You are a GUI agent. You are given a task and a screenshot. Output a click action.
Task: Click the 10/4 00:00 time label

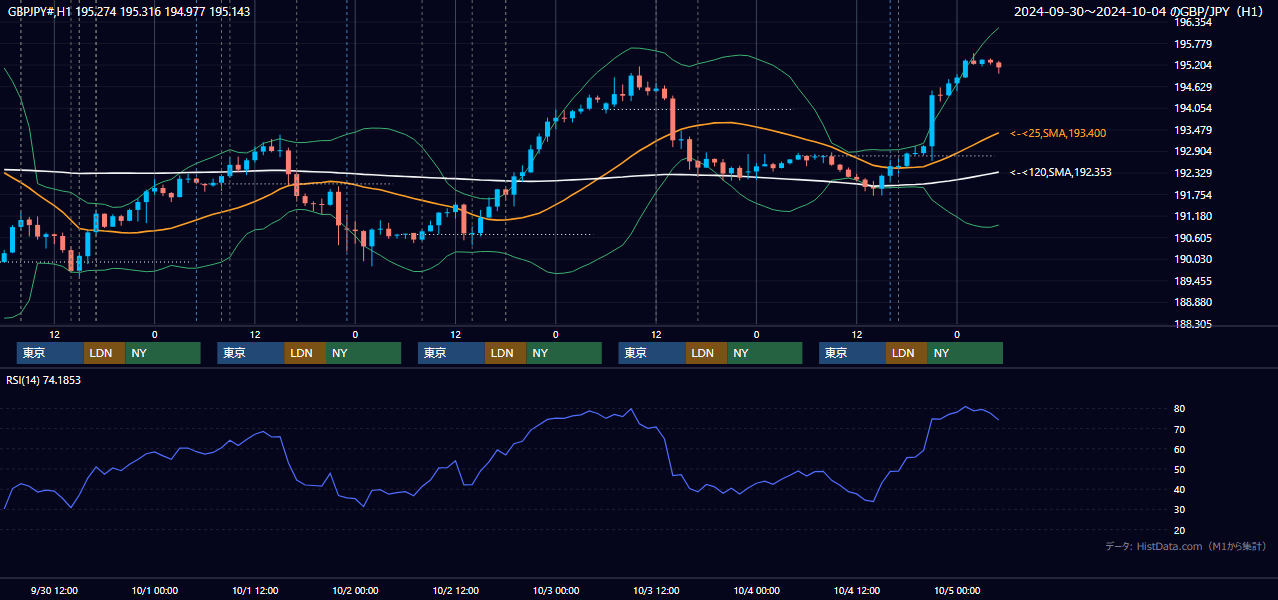(757, 591)
